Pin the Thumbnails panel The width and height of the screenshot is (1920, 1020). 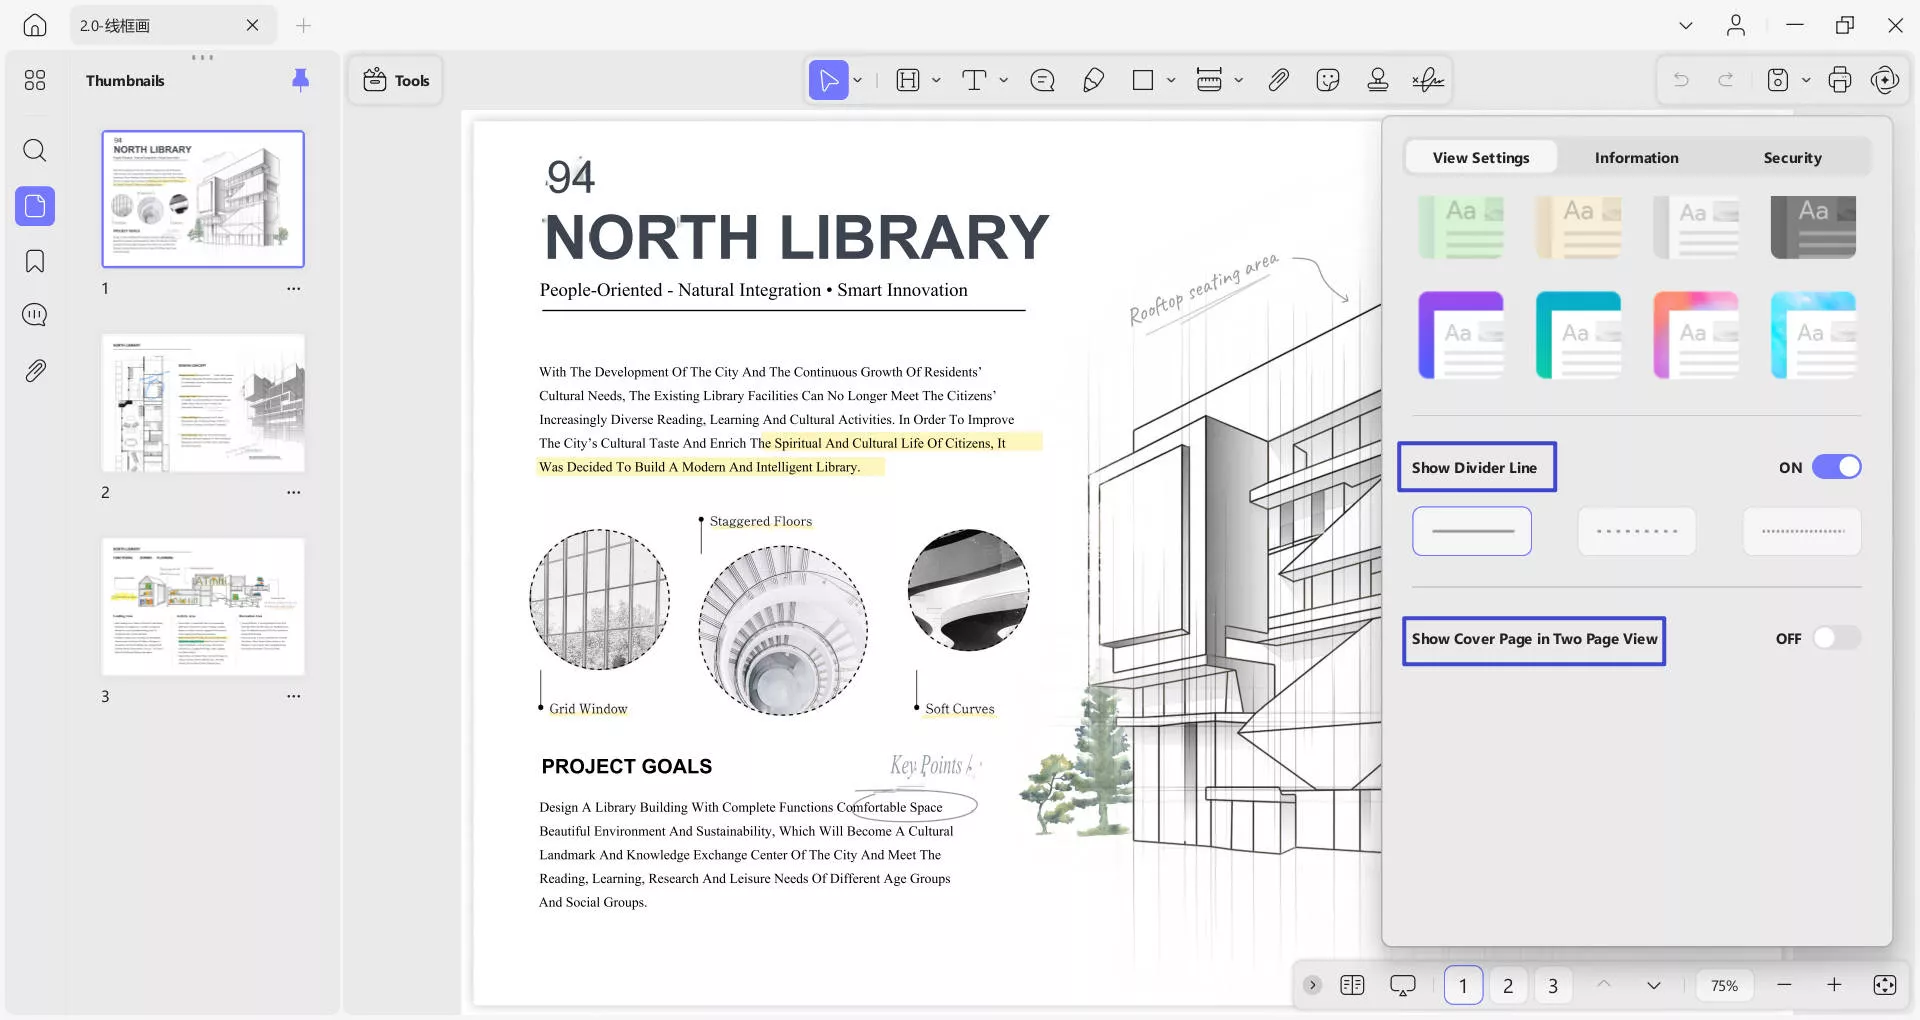pos(300,80)
